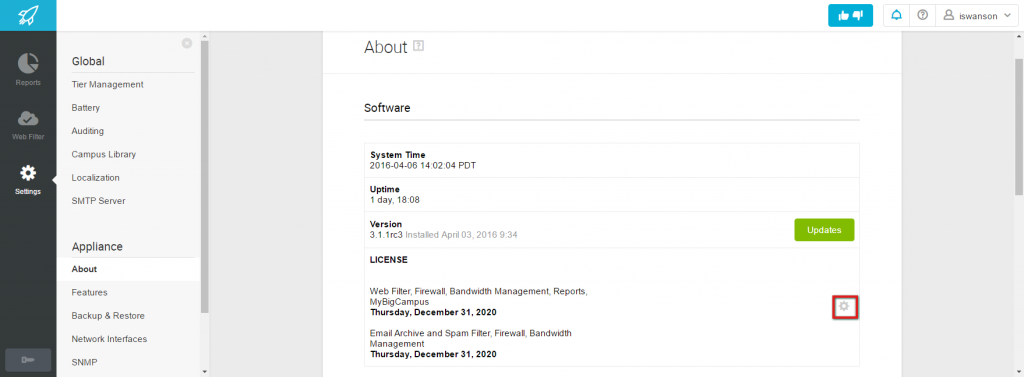Click the help icon beside About heading
Viewport: 1024px width, 377px height.
point(419,46)
